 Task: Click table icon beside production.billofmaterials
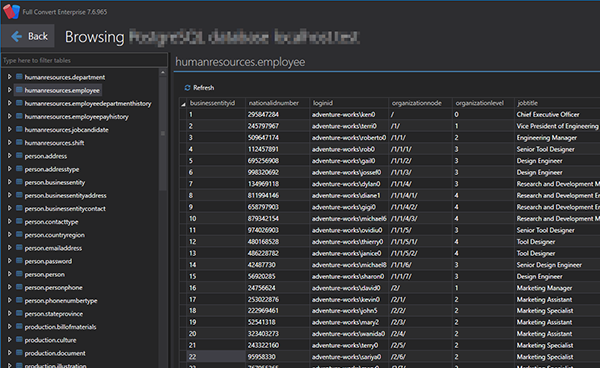tap(19, 327)
